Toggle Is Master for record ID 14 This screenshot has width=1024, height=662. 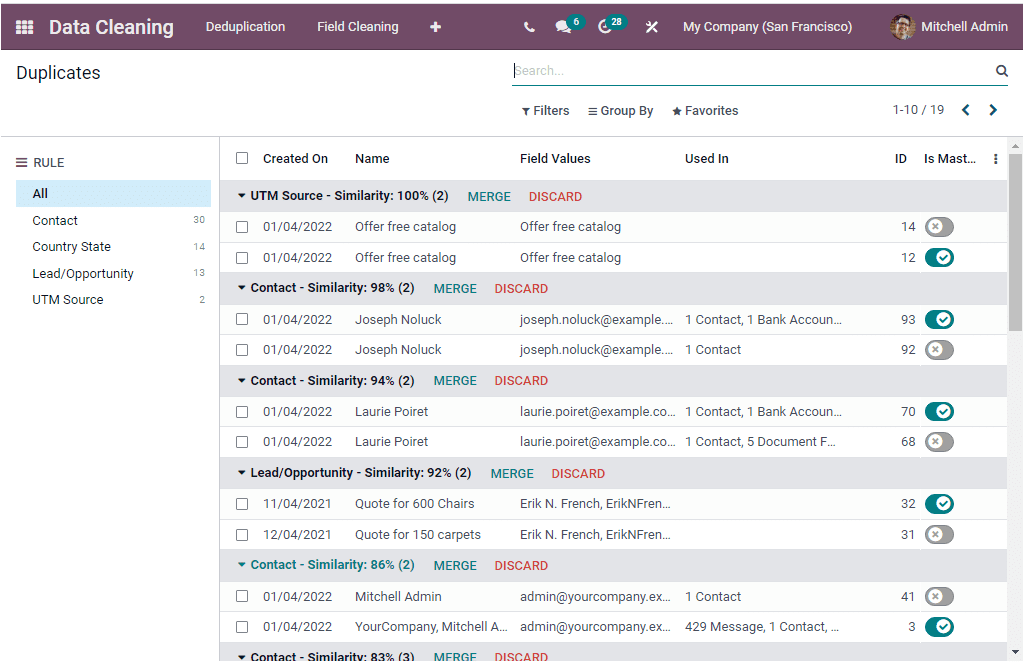pos(939,227)
